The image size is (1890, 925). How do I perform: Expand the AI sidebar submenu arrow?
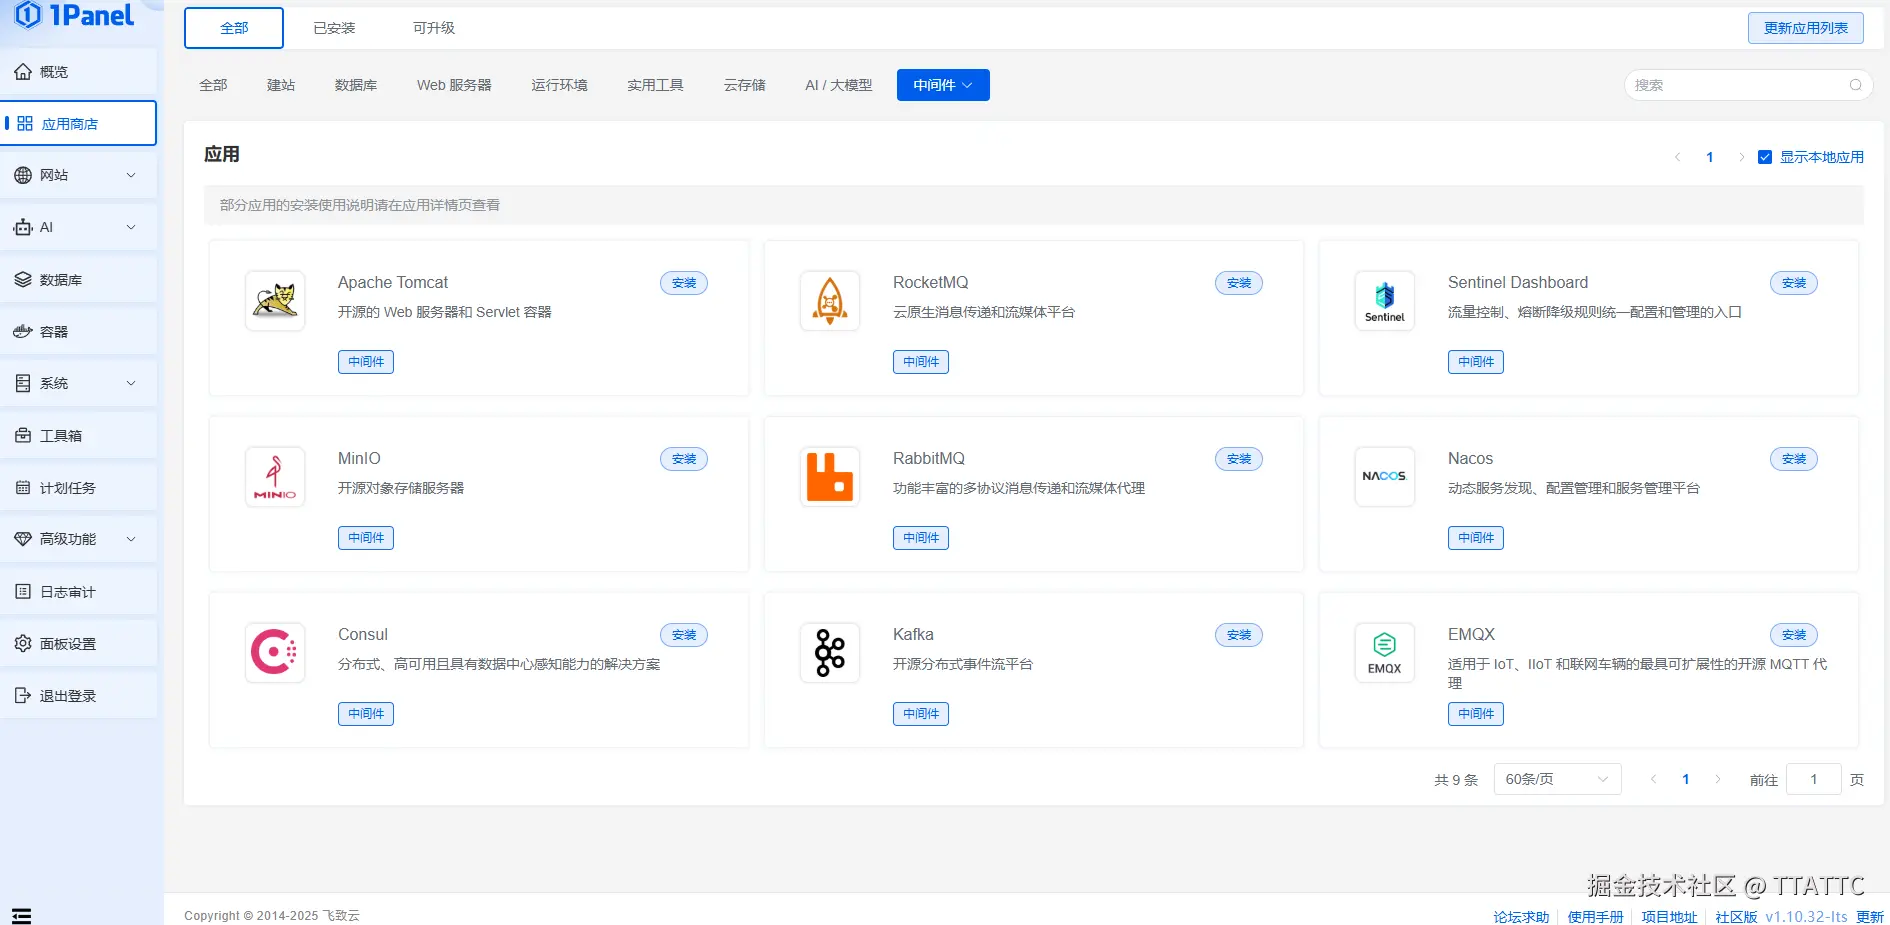tap(131, 227)
